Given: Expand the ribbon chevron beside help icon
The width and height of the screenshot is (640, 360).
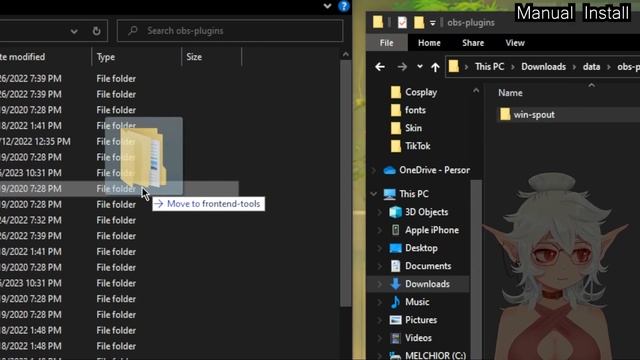Looking at the screenshot, I should pos(327,6).
